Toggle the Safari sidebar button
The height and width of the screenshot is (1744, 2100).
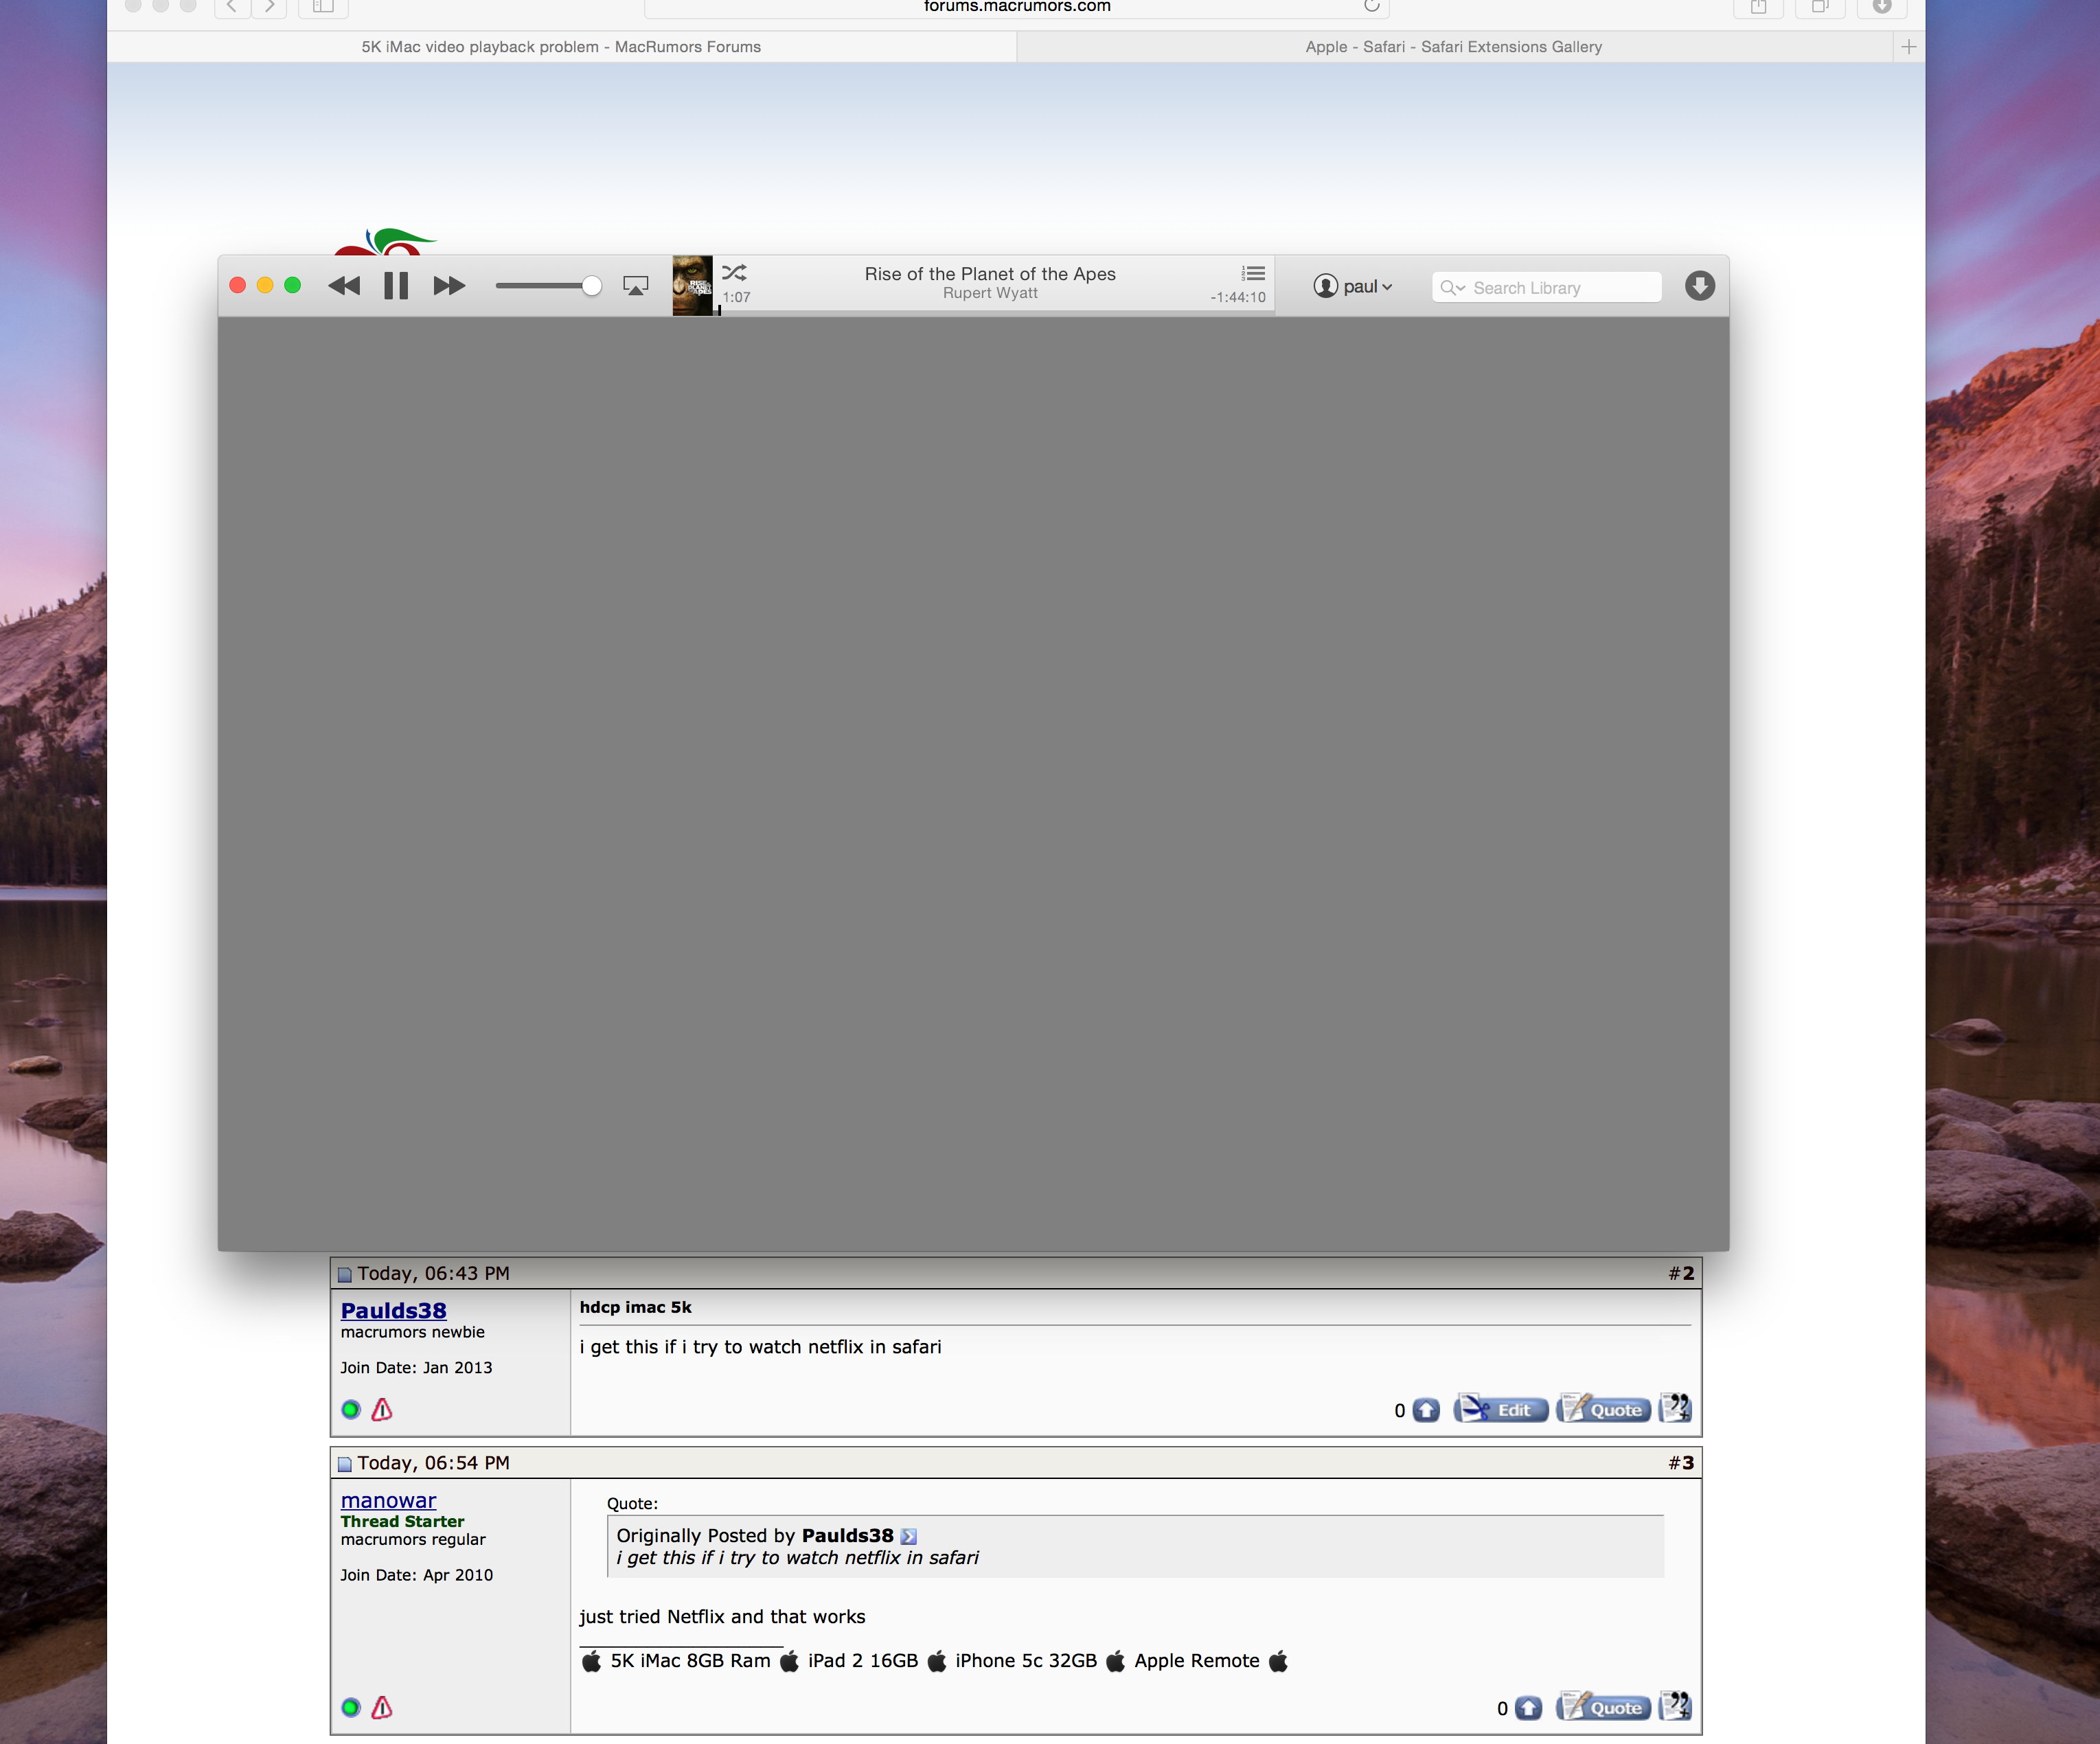click(x=323, y=6)
